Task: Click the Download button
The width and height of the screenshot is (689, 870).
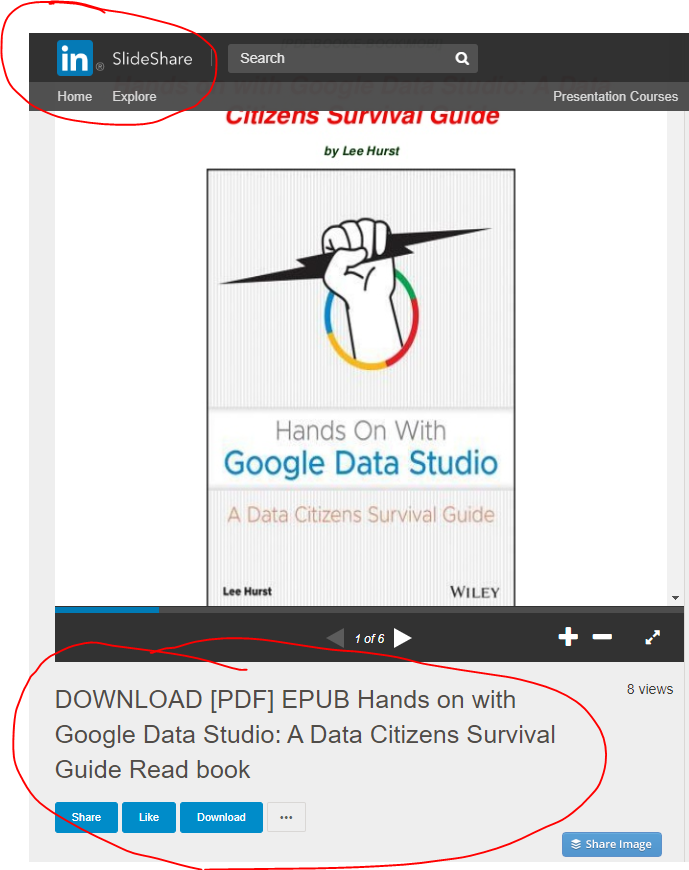Action: coord(221,817)
